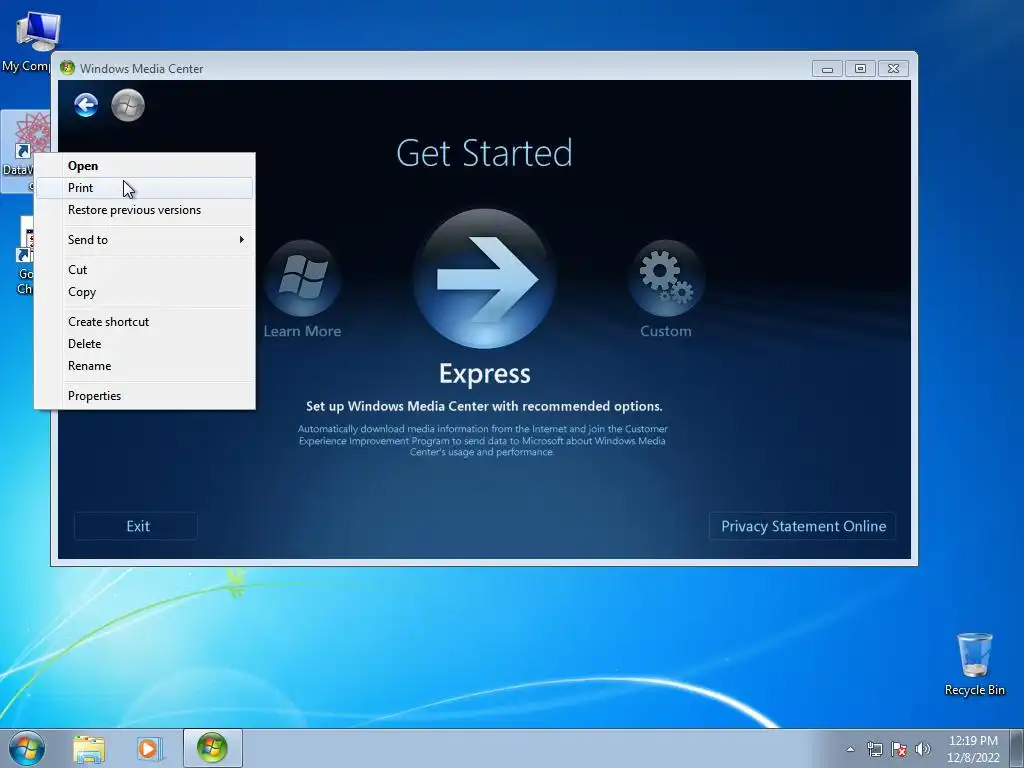The image size is (1024, 768).
Task: Maximize the Windows Media Center window
Action: (x=860, y=69)
